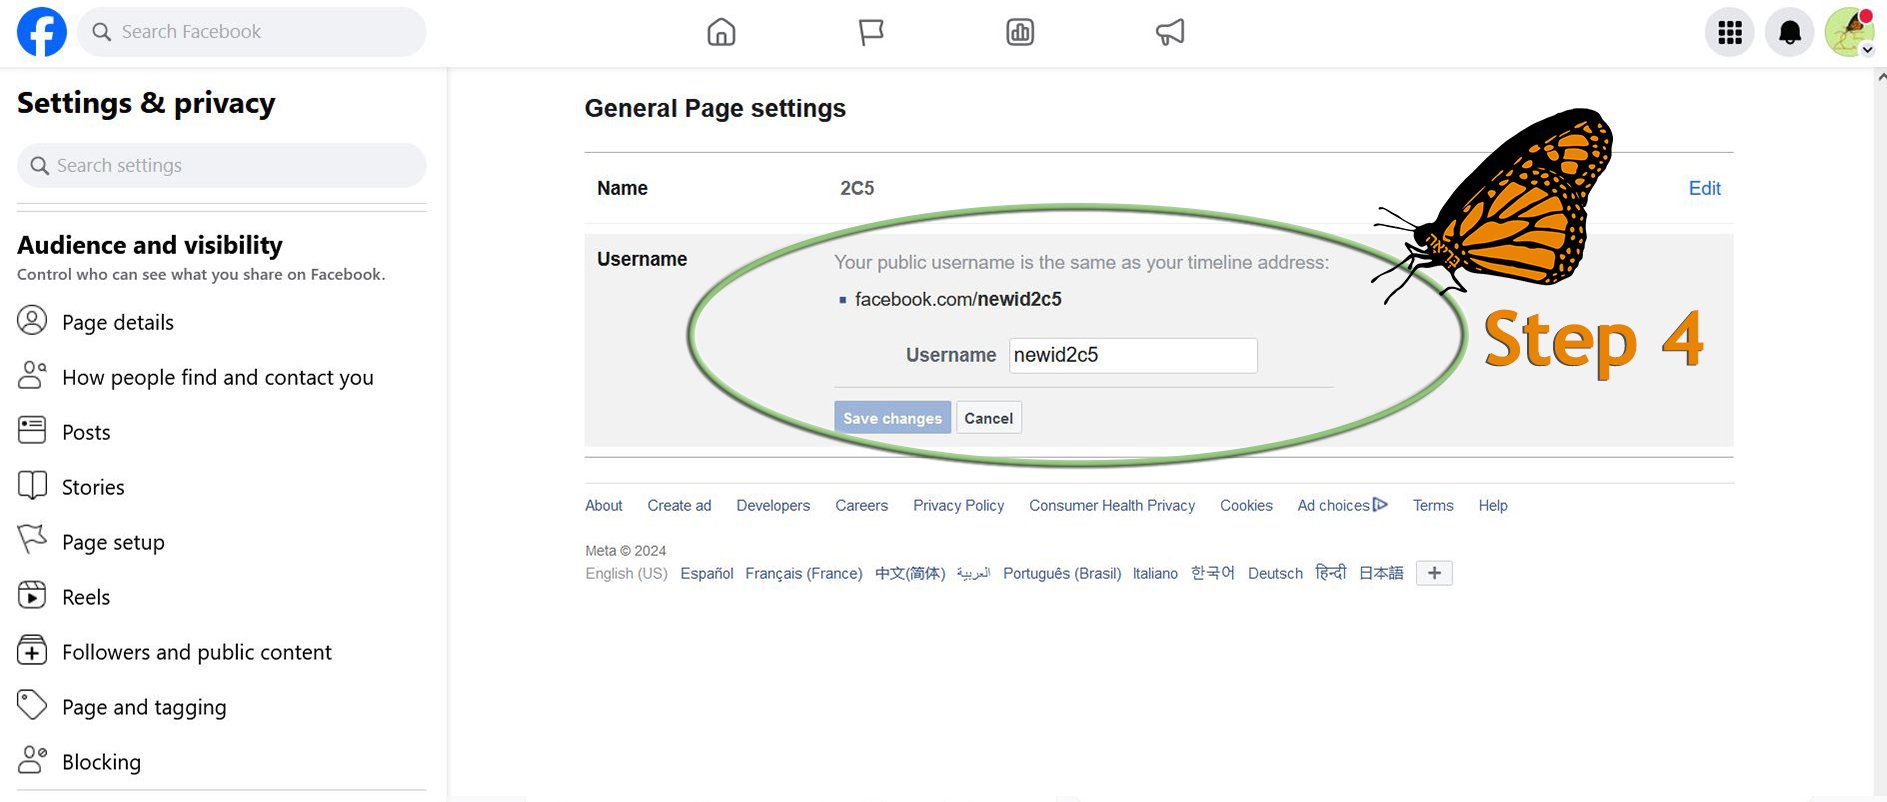Click the Reels play icon
1887x802 pixels.
pos(32,596)
